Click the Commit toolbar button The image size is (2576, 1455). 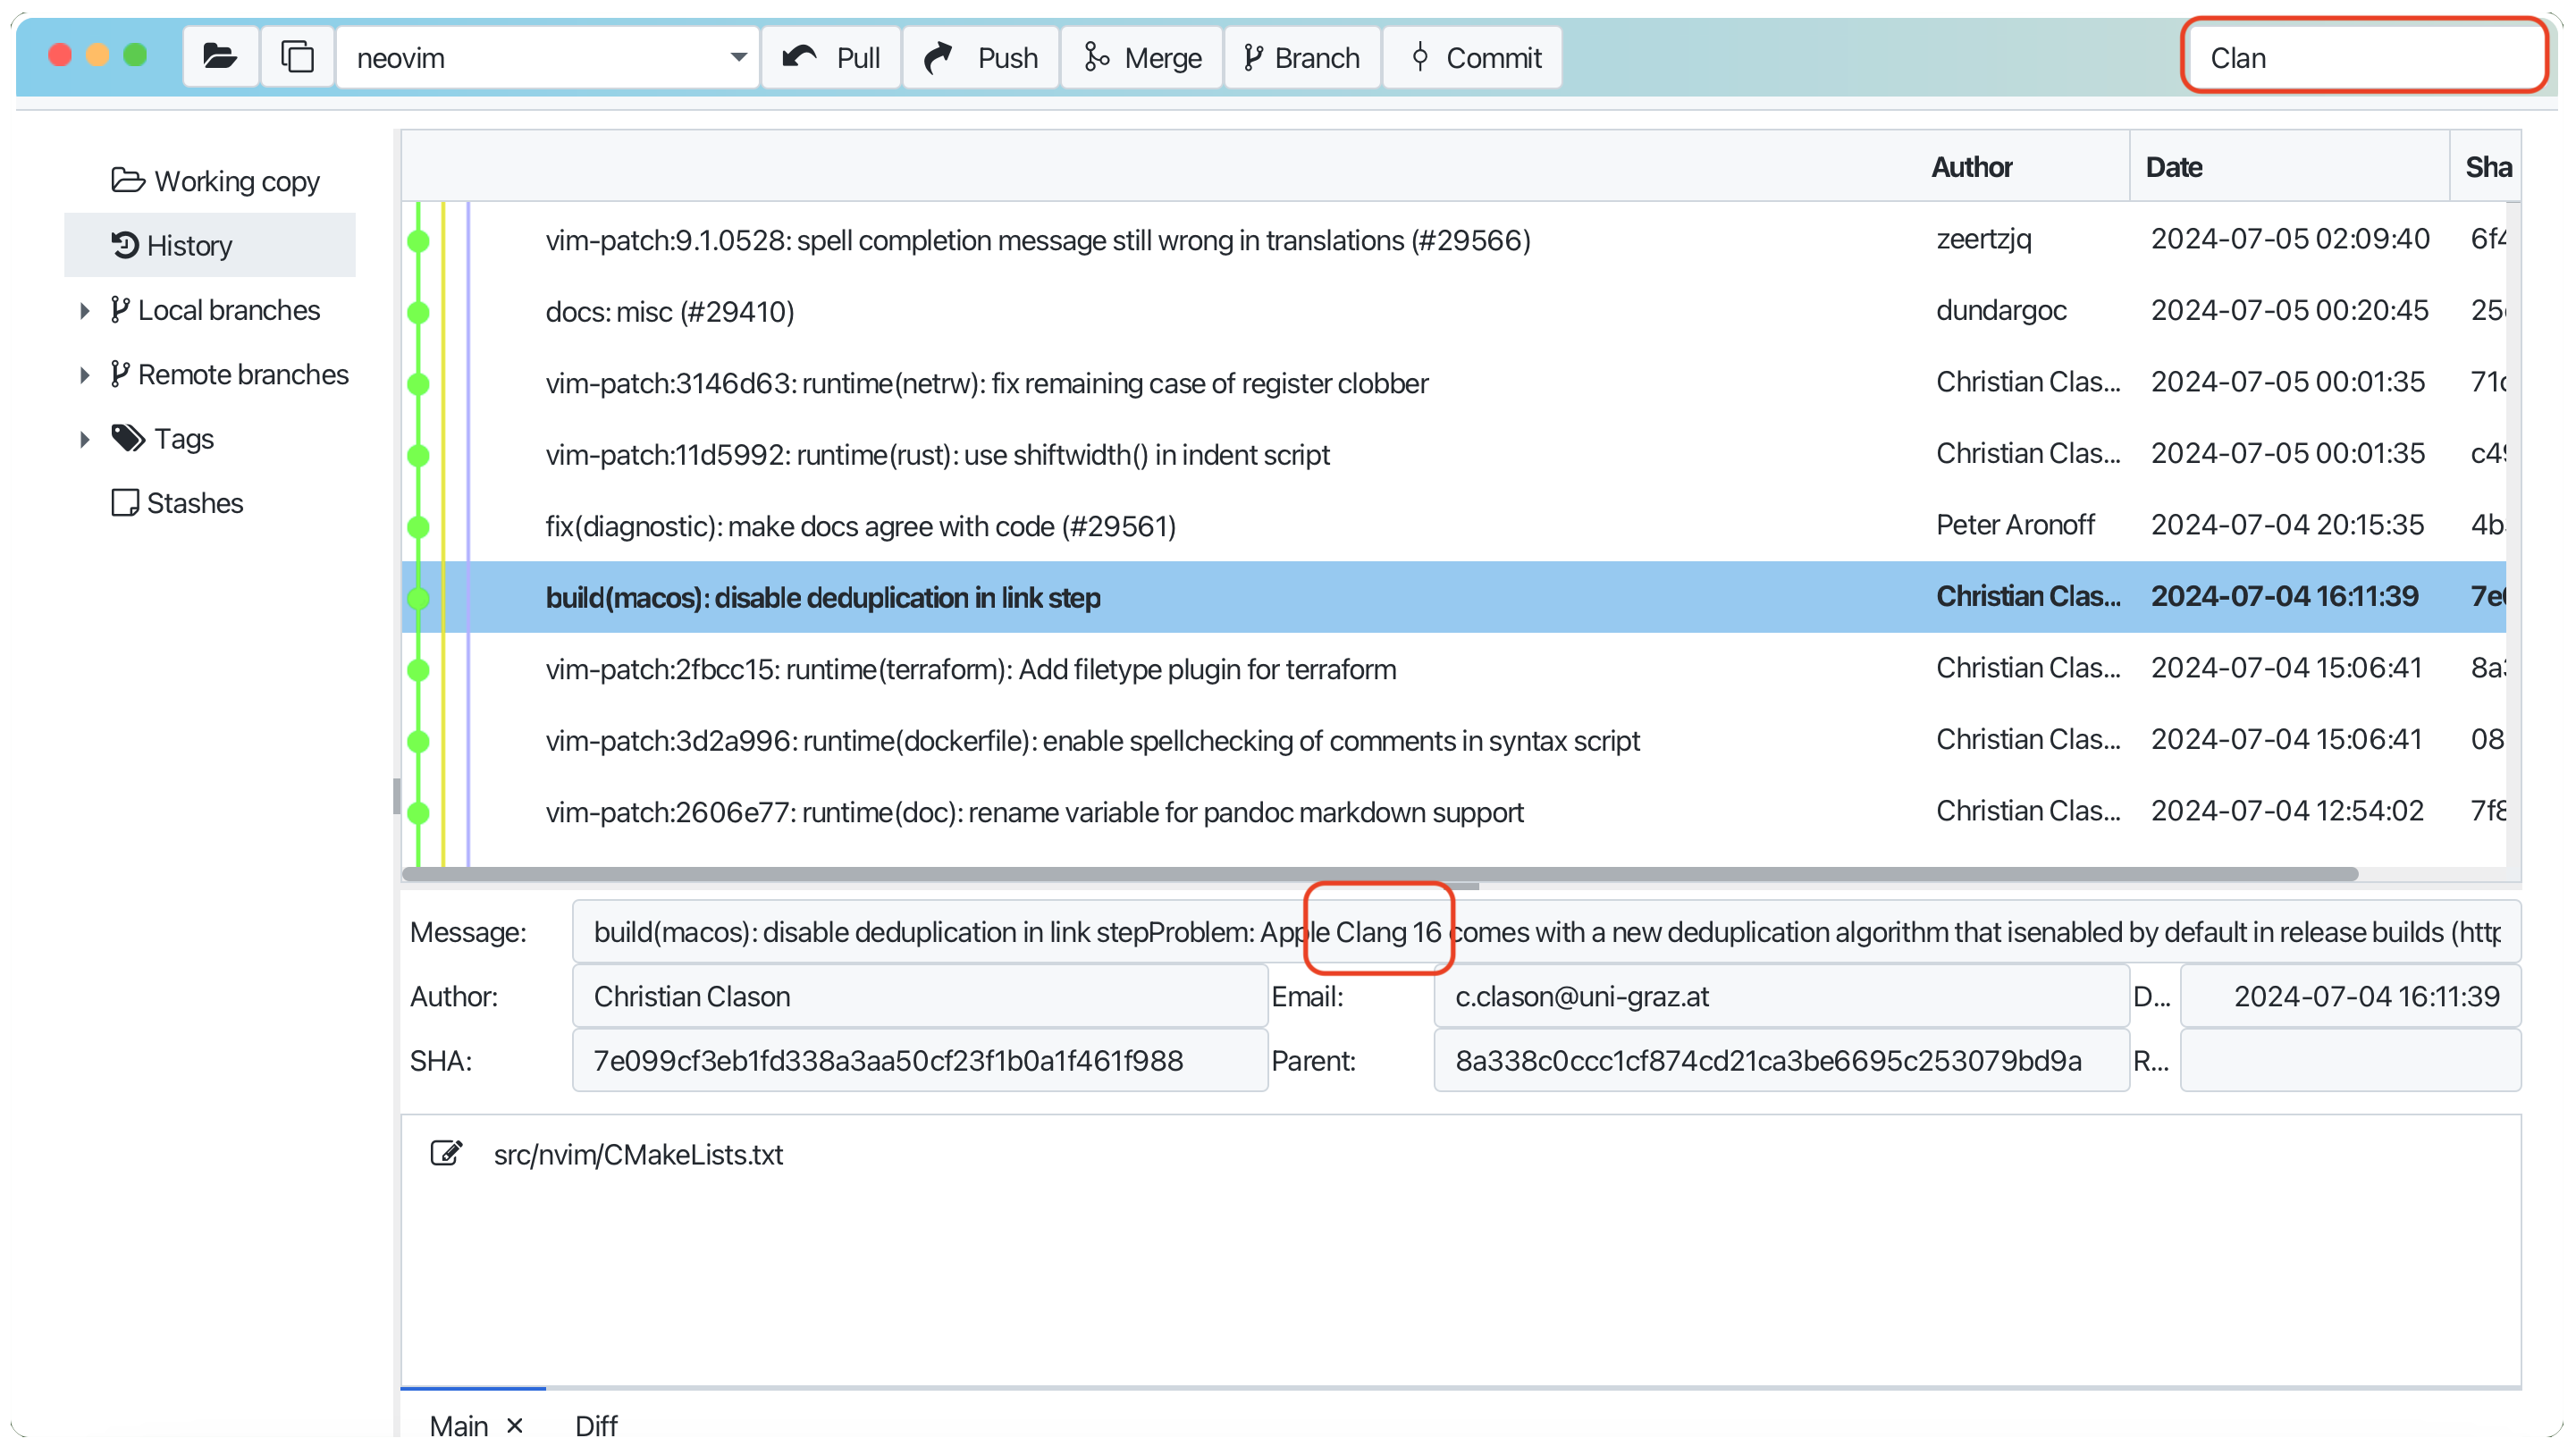click(x=1474, y=57)
